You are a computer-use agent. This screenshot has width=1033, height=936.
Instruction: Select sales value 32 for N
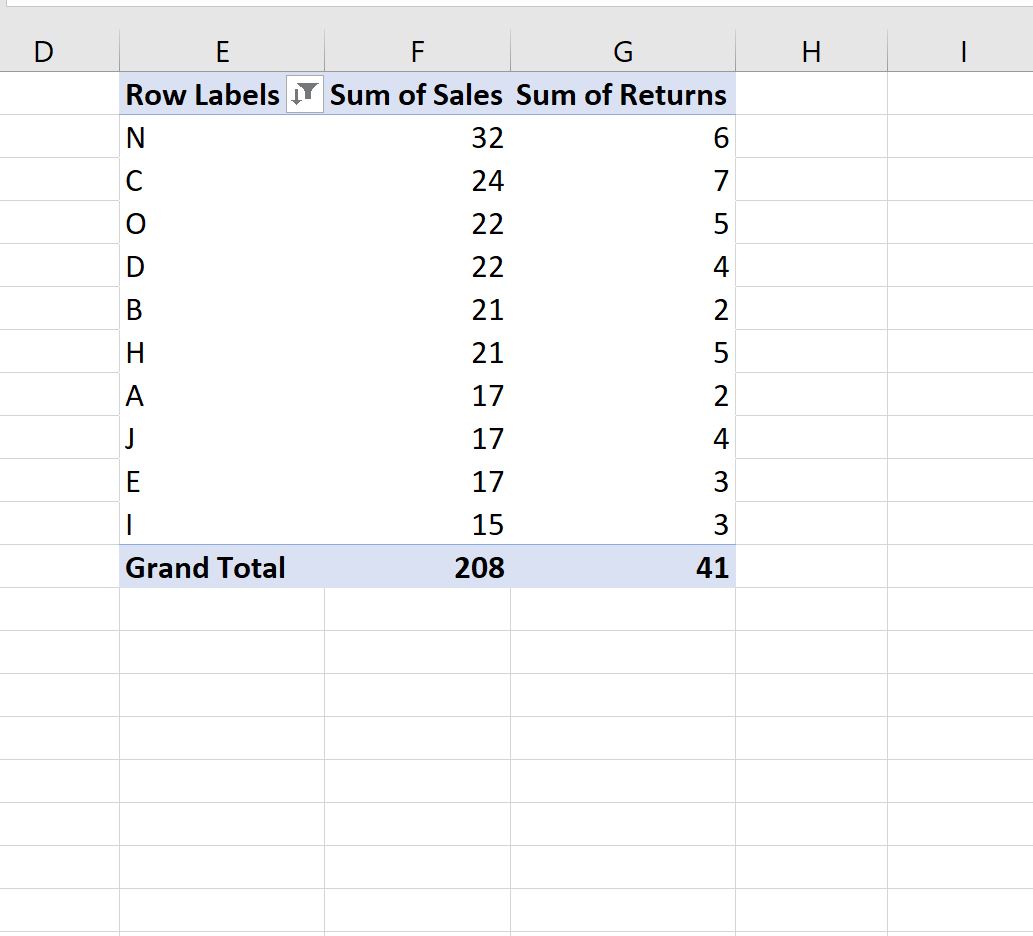pos(417,136)
